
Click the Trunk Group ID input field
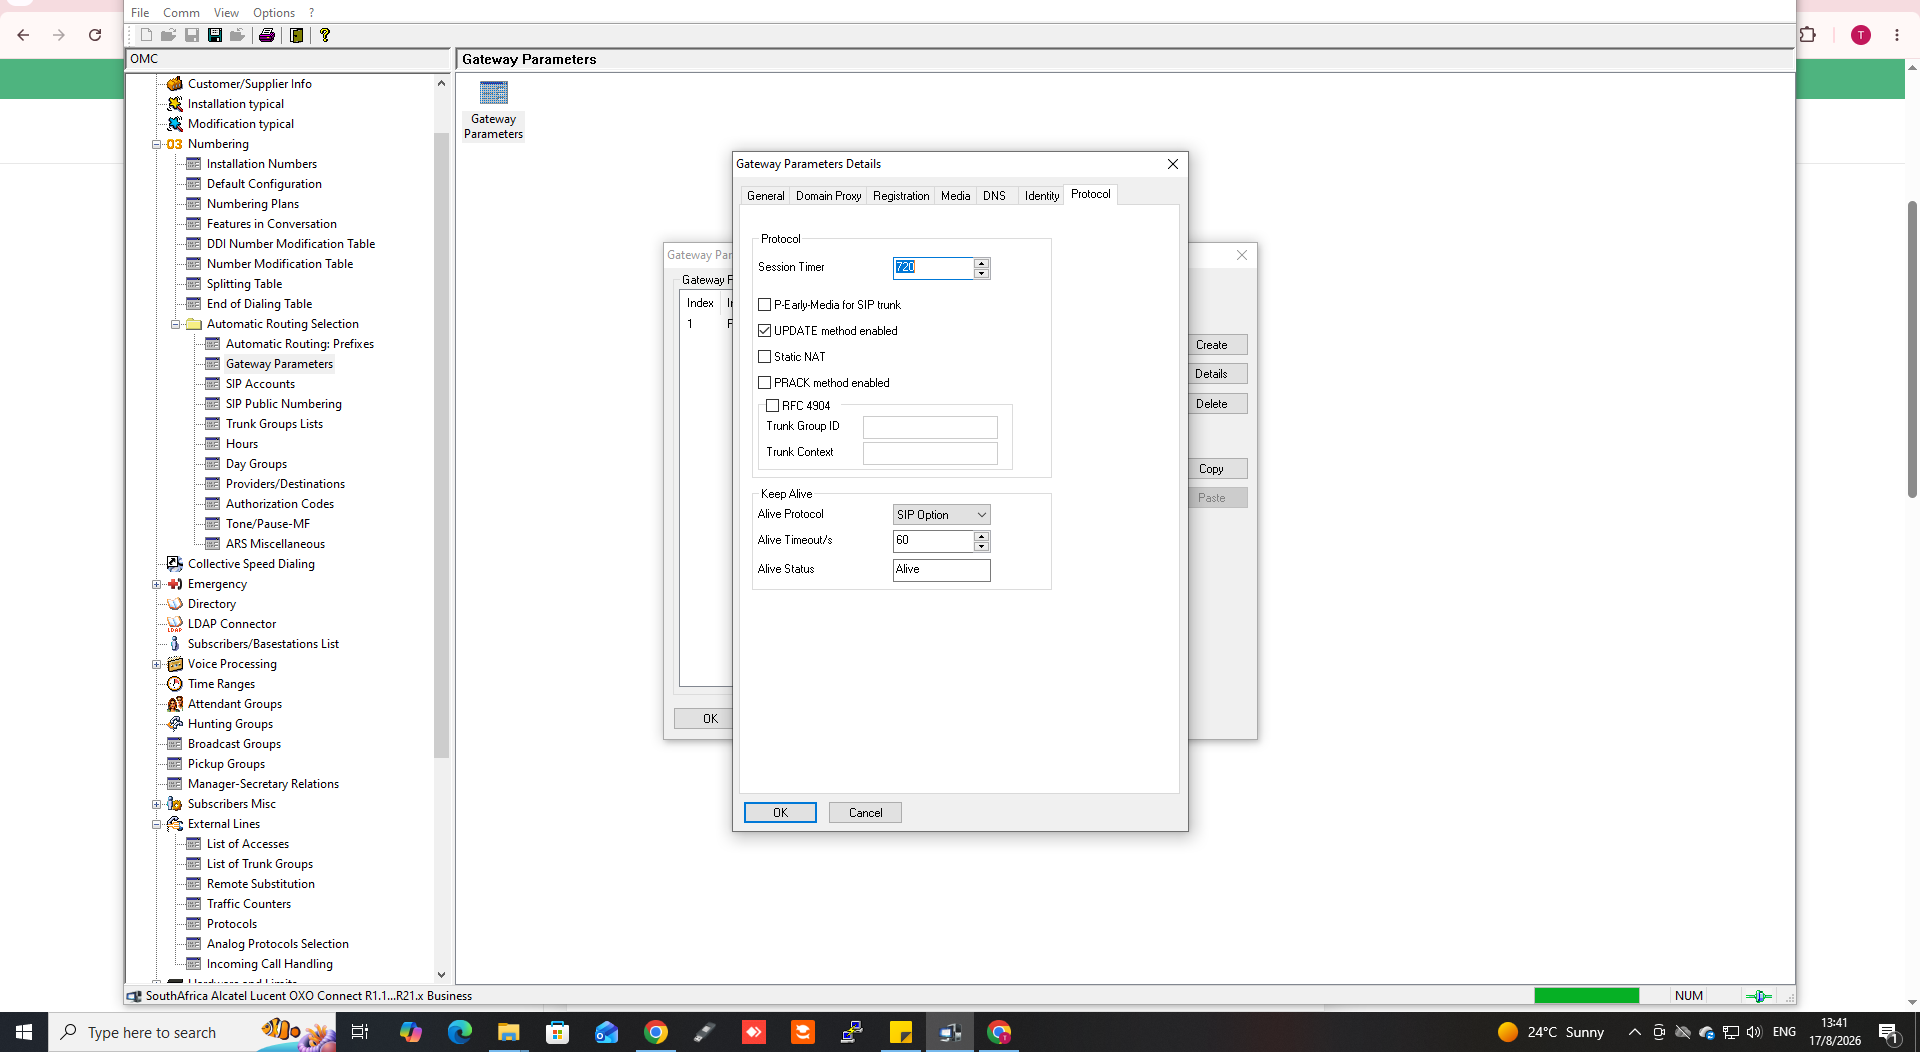coord(930,427)
